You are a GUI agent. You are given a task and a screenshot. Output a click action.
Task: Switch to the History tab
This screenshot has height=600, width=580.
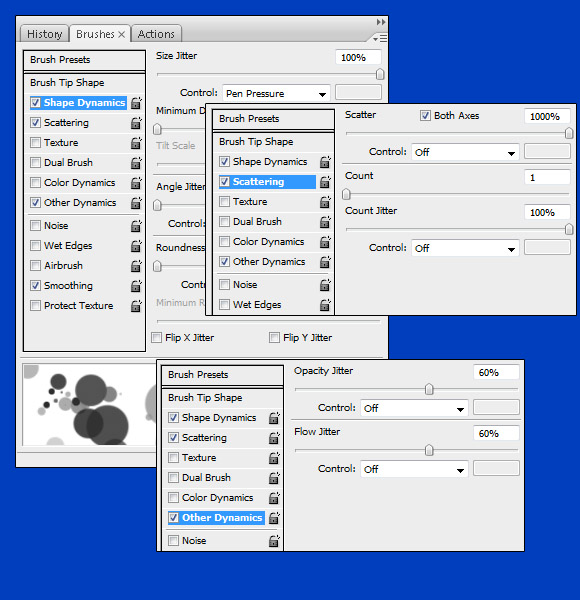[x=44, y=34]
